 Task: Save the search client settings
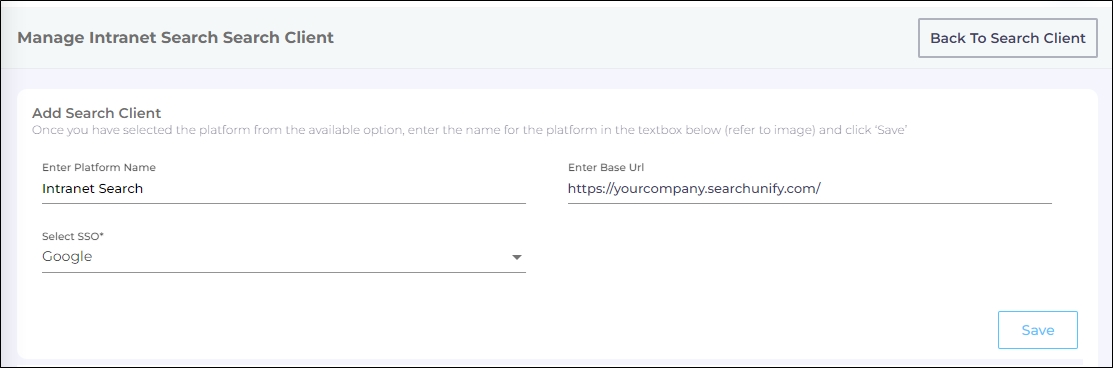[1037, 330]
